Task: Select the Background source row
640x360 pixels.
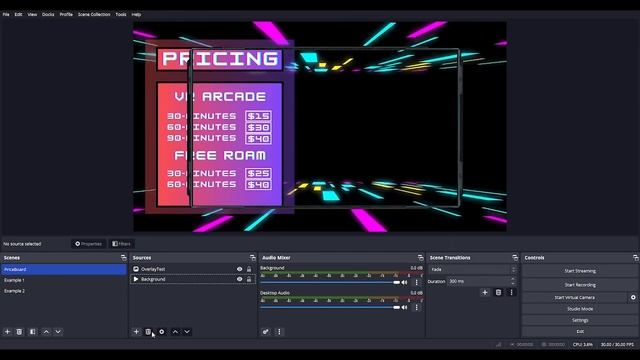Action: click(x=193, y=279)
